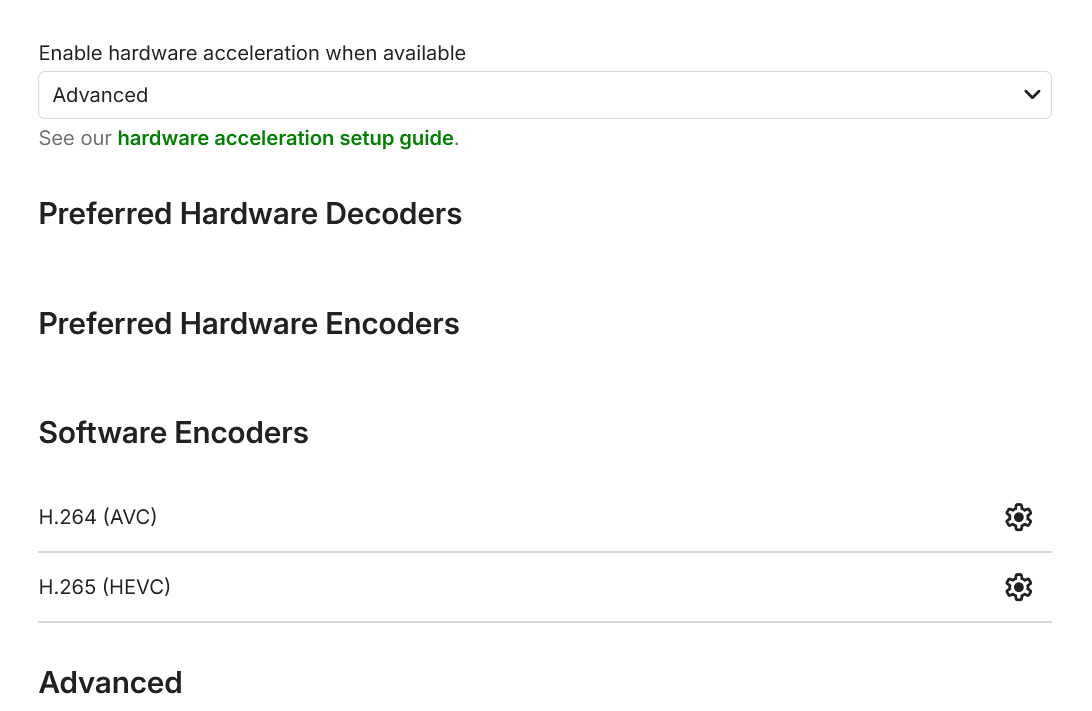Click the divider line below H.264 row
The width and height of the screenshot is (1092, 711).
tap(544, 552)
